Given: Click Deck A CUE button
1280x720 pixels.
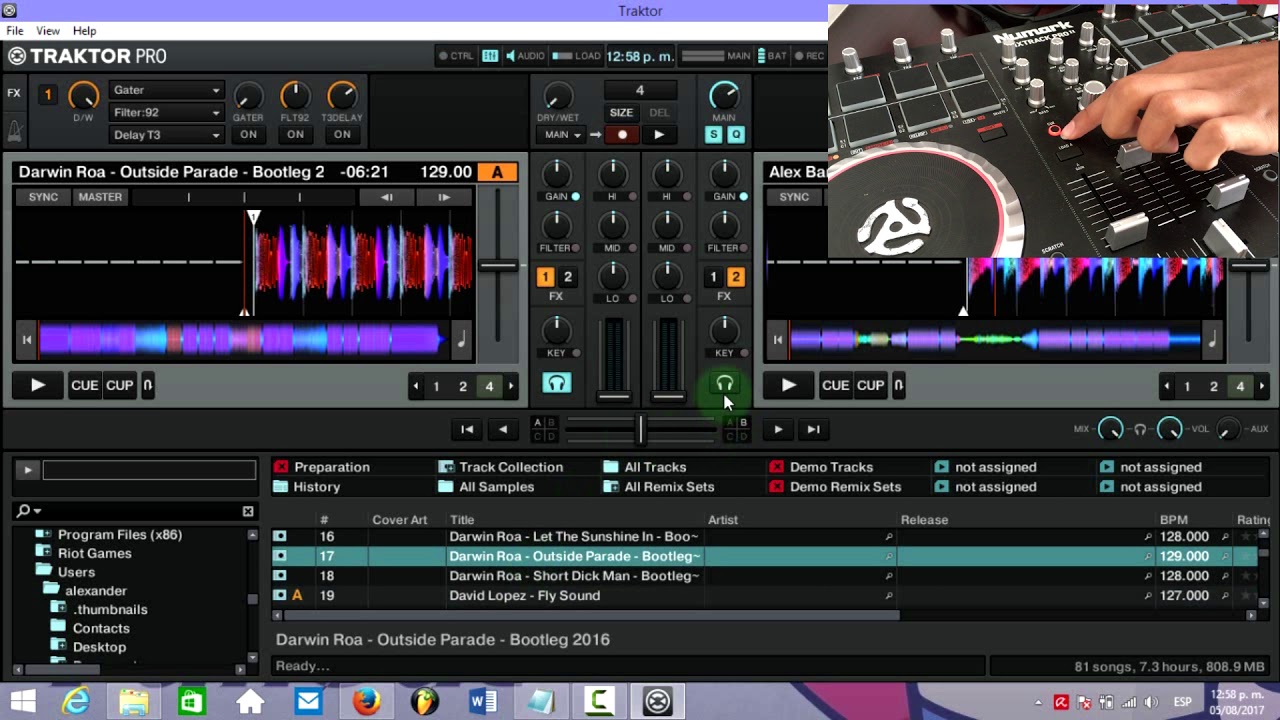Looking at the screenshot, I should tap(84, 385).
